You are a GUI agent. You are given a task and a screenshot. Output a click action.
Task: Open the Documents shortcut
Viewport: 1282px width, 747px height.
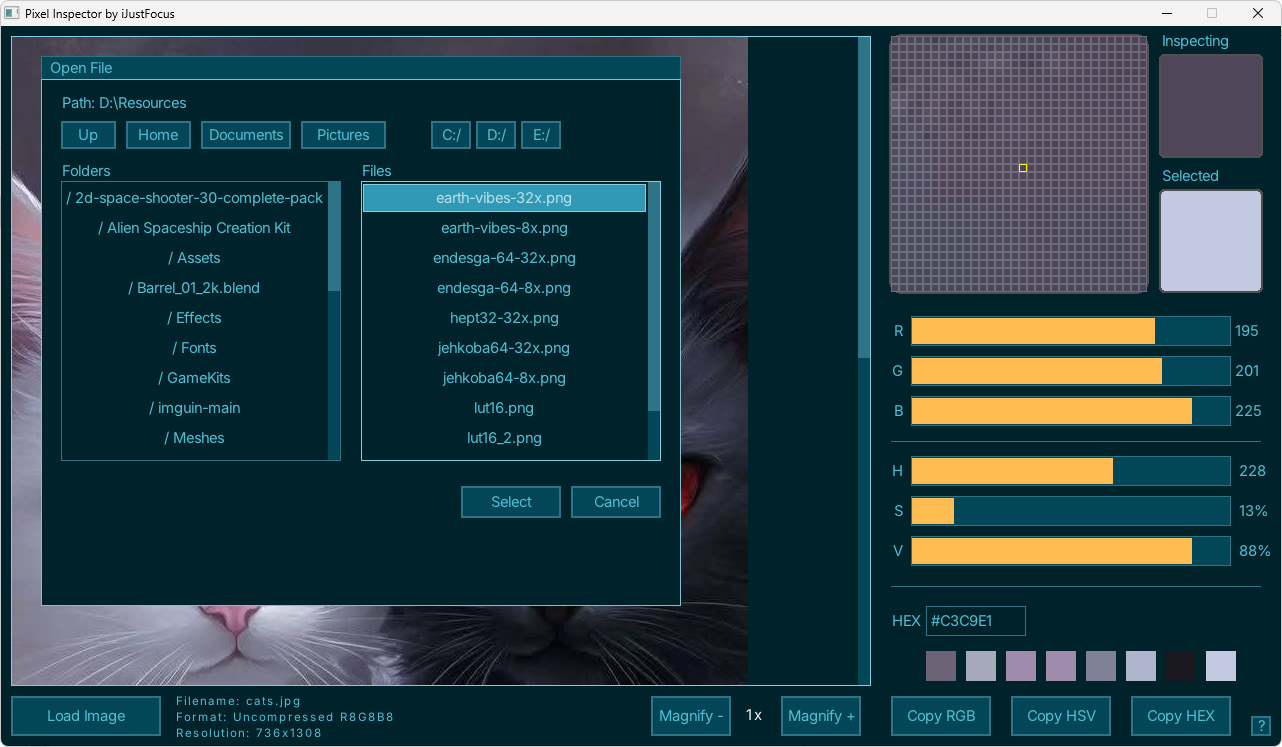pyautogui.click(x=246, y=135)
